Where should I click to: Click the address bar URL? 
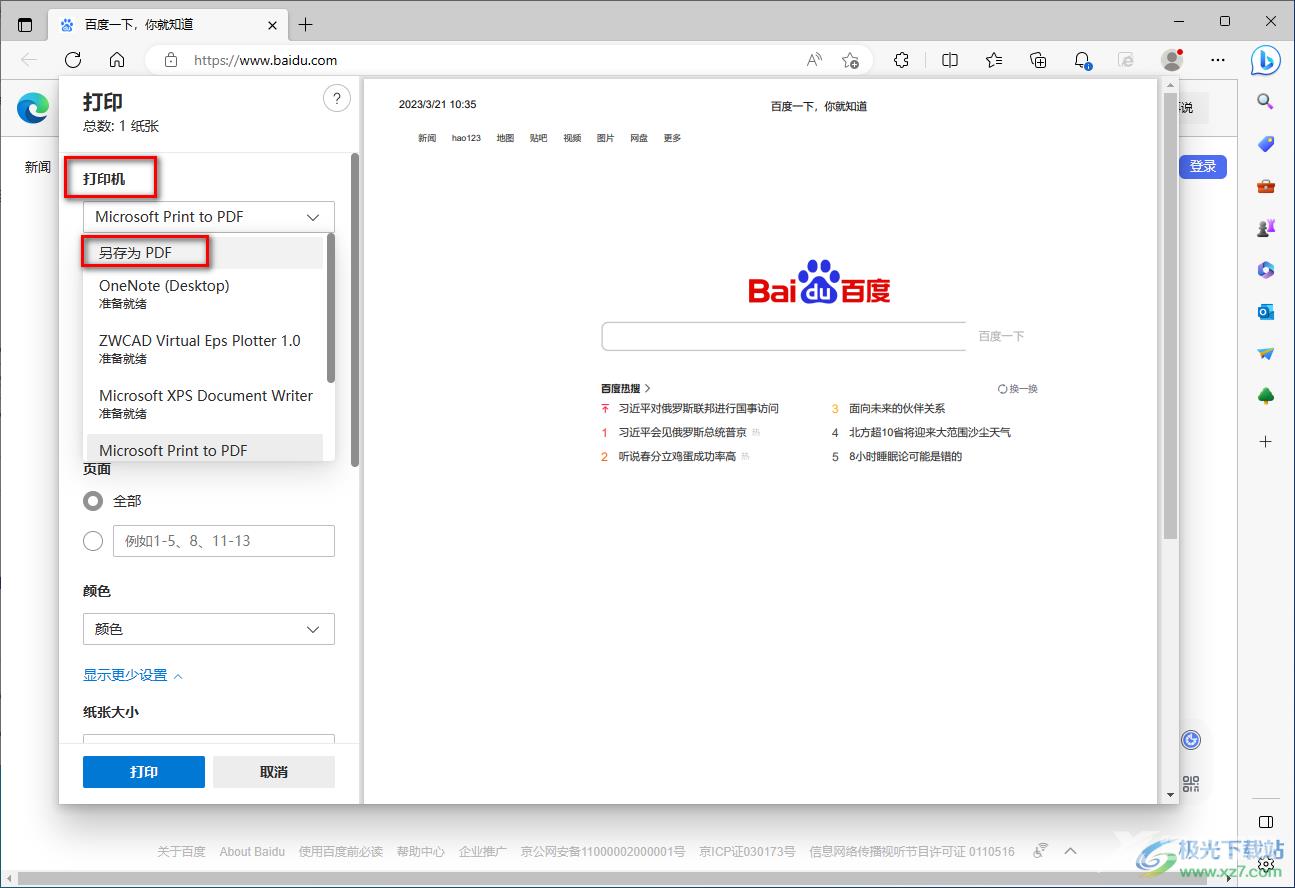pos(266,60)
